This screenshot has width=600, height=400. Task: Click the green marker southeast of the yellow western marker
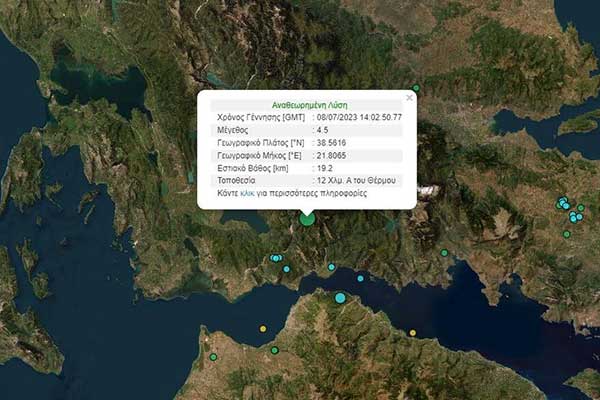(274, 350)
